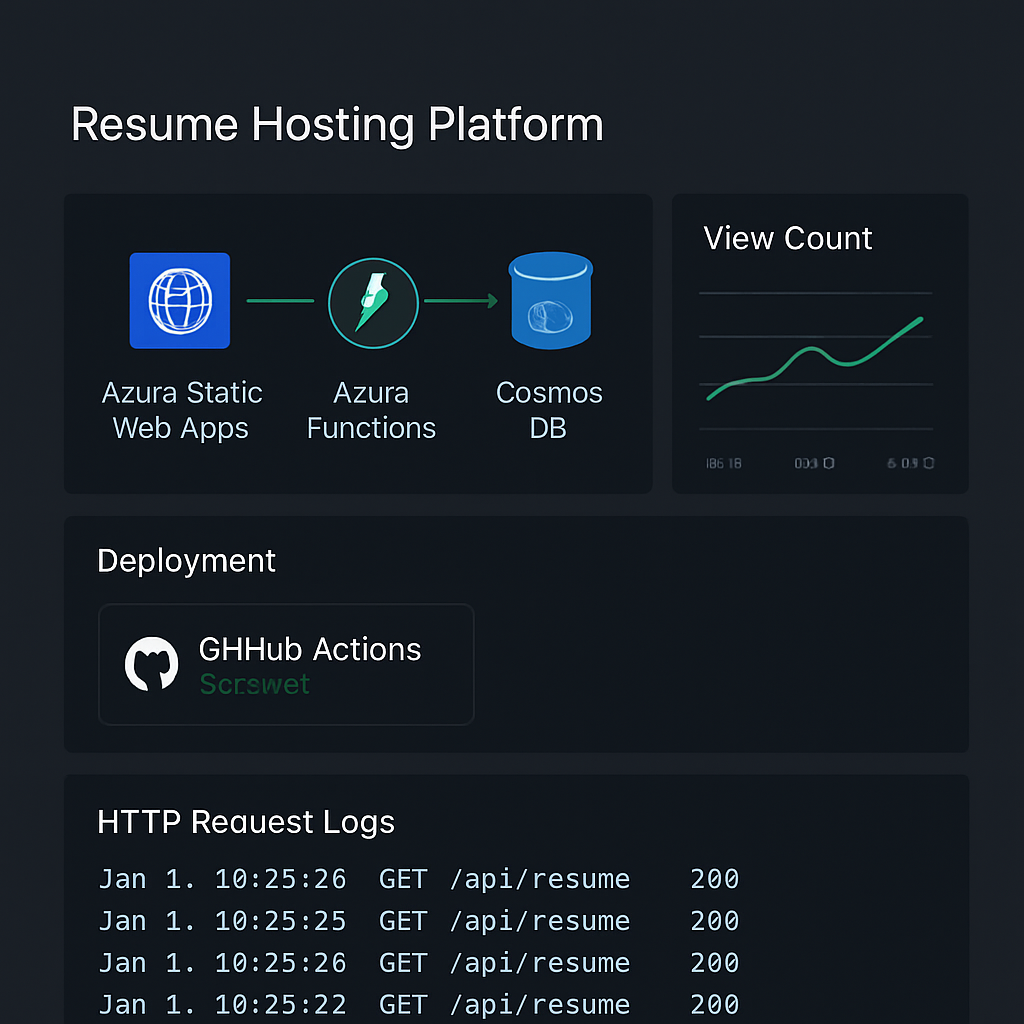Open the 'GHHub Actions' label

click(x=310, y=649)
